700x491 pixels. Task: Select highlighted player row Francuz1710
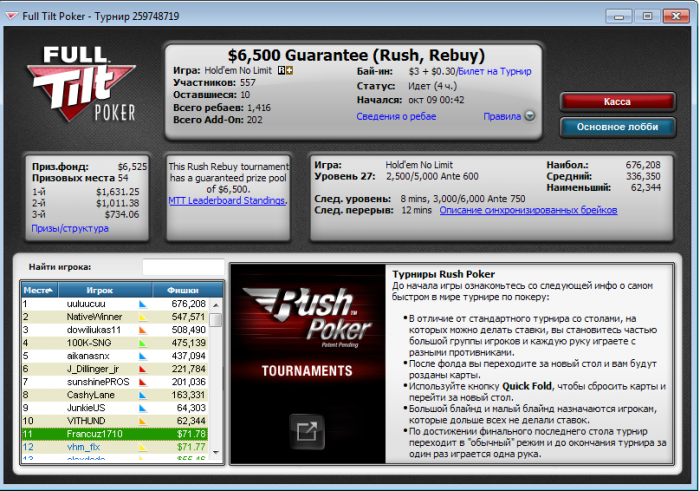(115, 434)
